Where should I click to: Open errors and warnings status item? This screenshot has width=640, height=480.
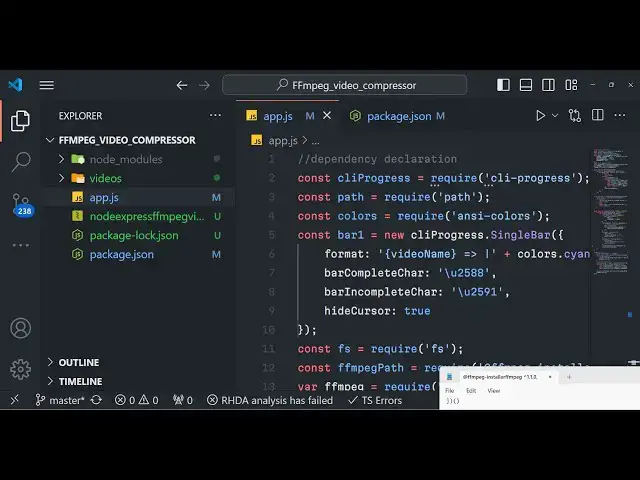pos(136,400)
